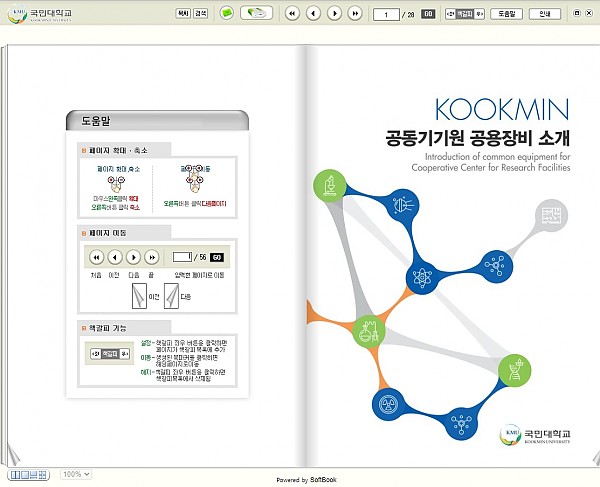Close the viewer with X icon

(x=589, y=13)
